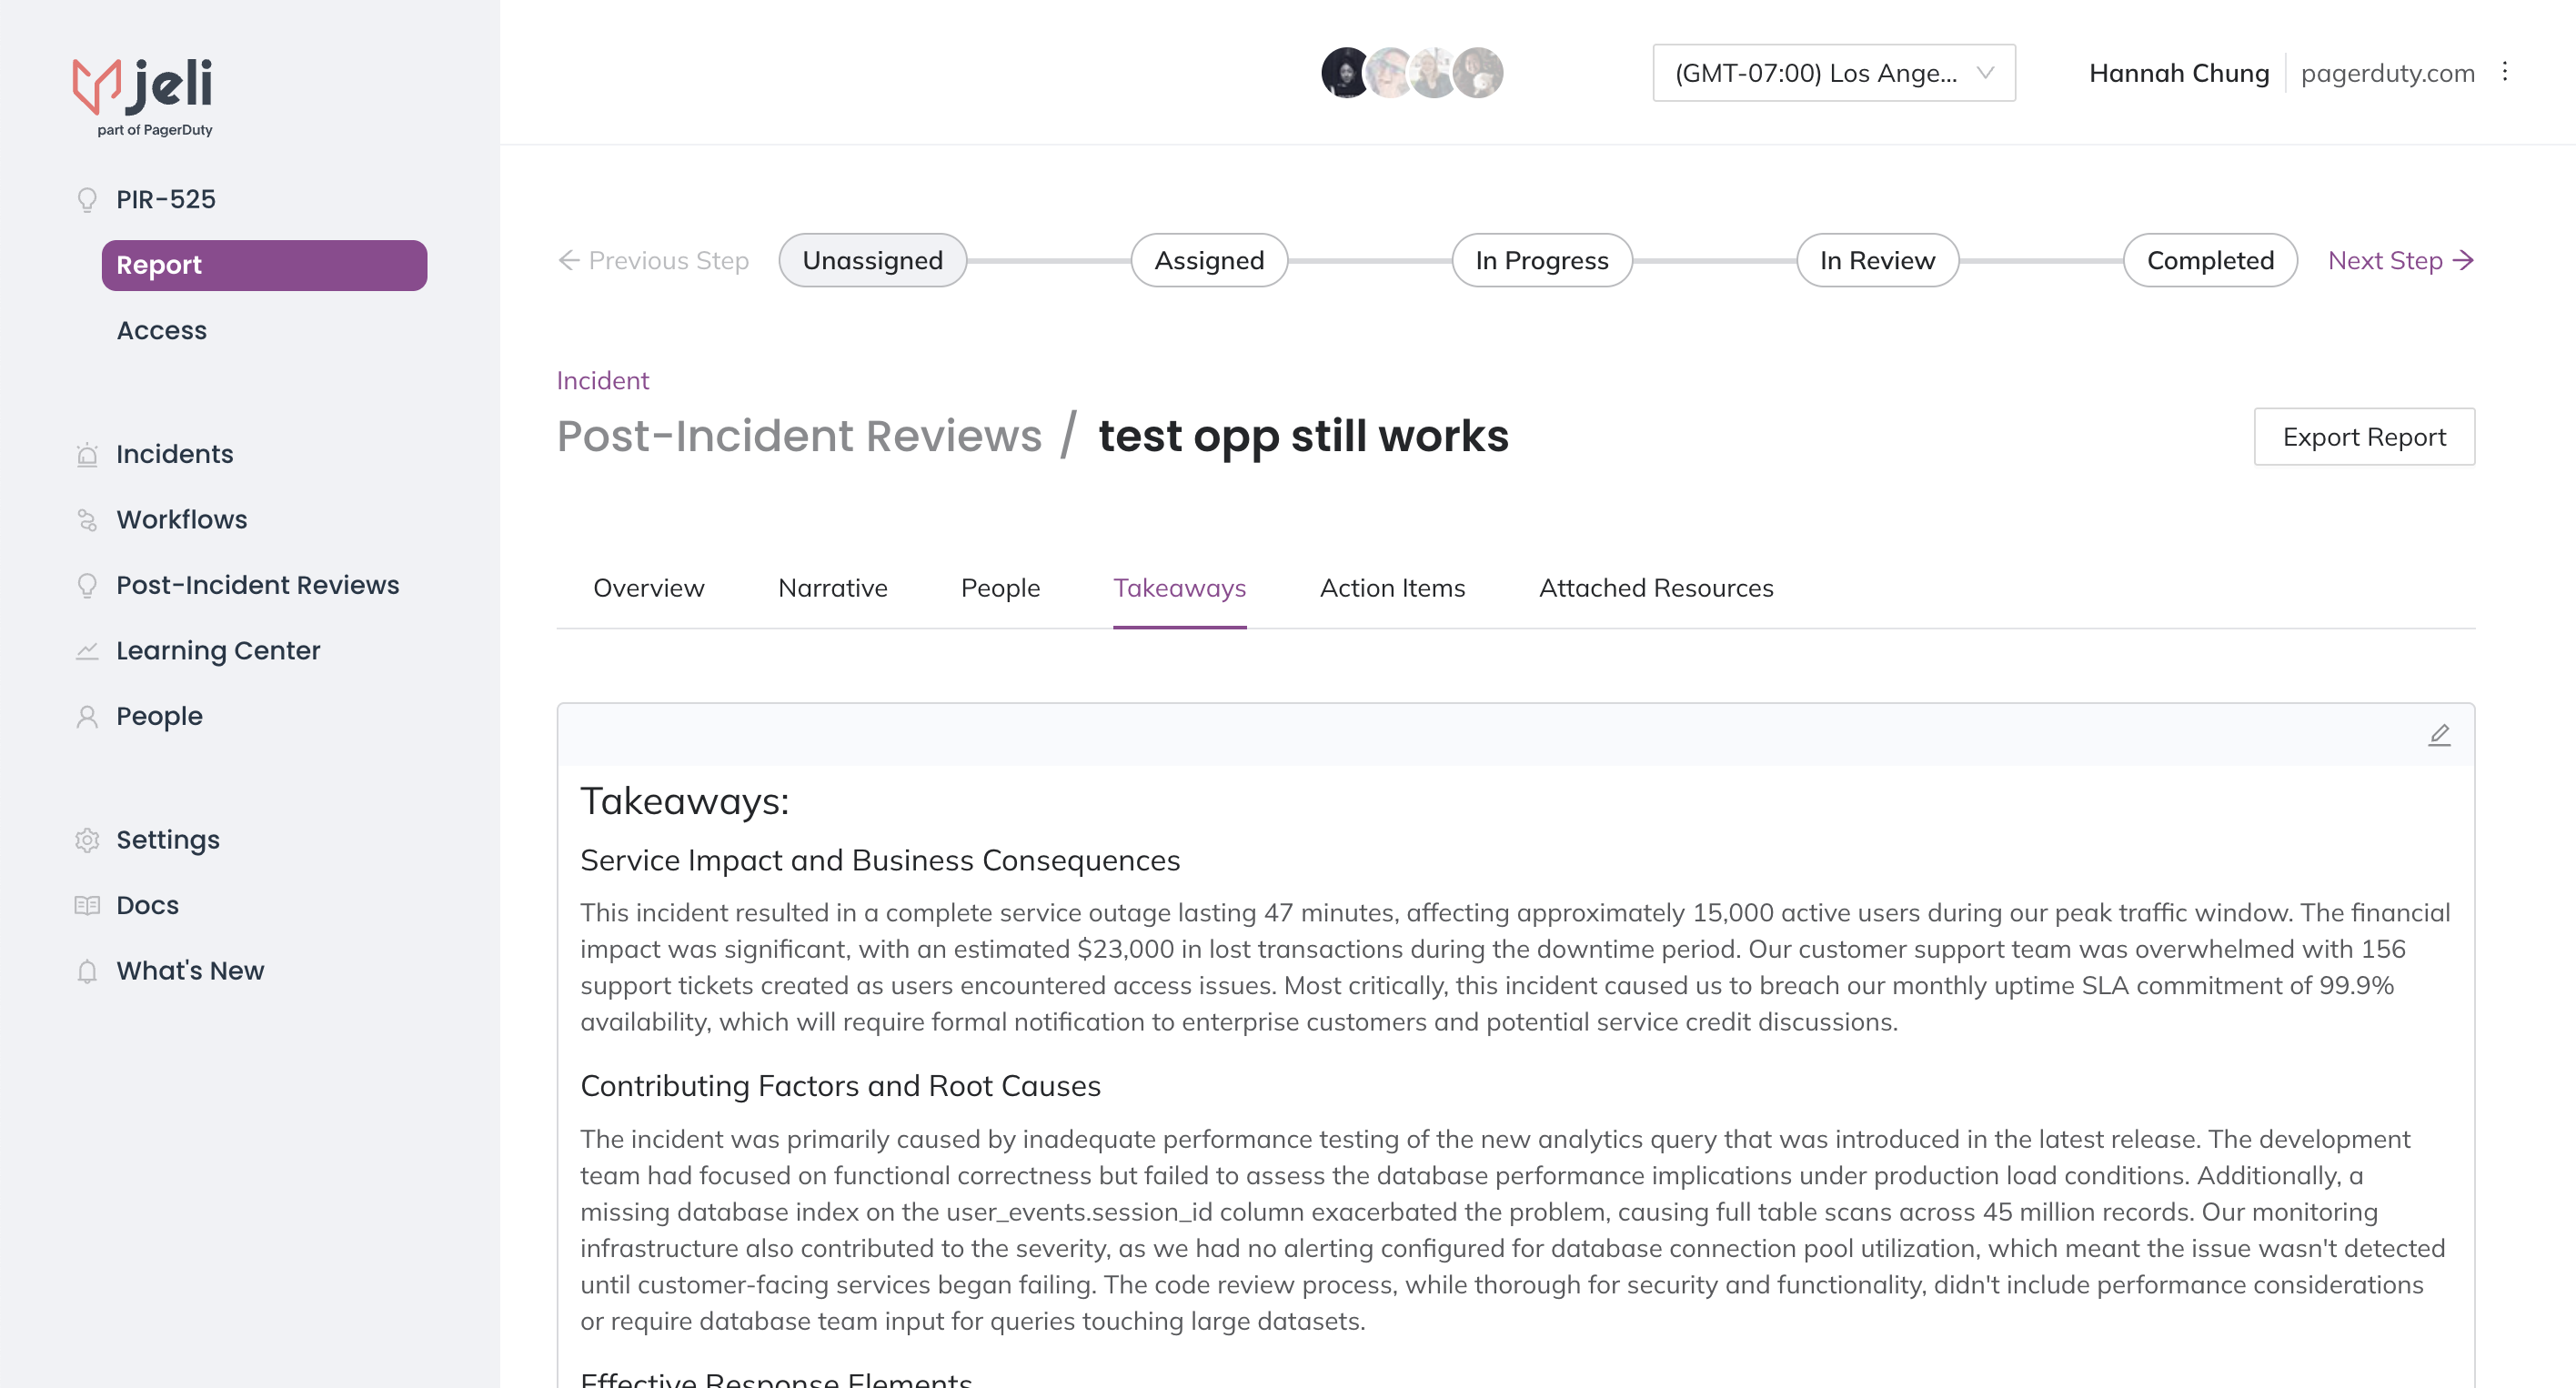
Task: Click the pagerduty.com organization label
Action: pos(2388,73)
